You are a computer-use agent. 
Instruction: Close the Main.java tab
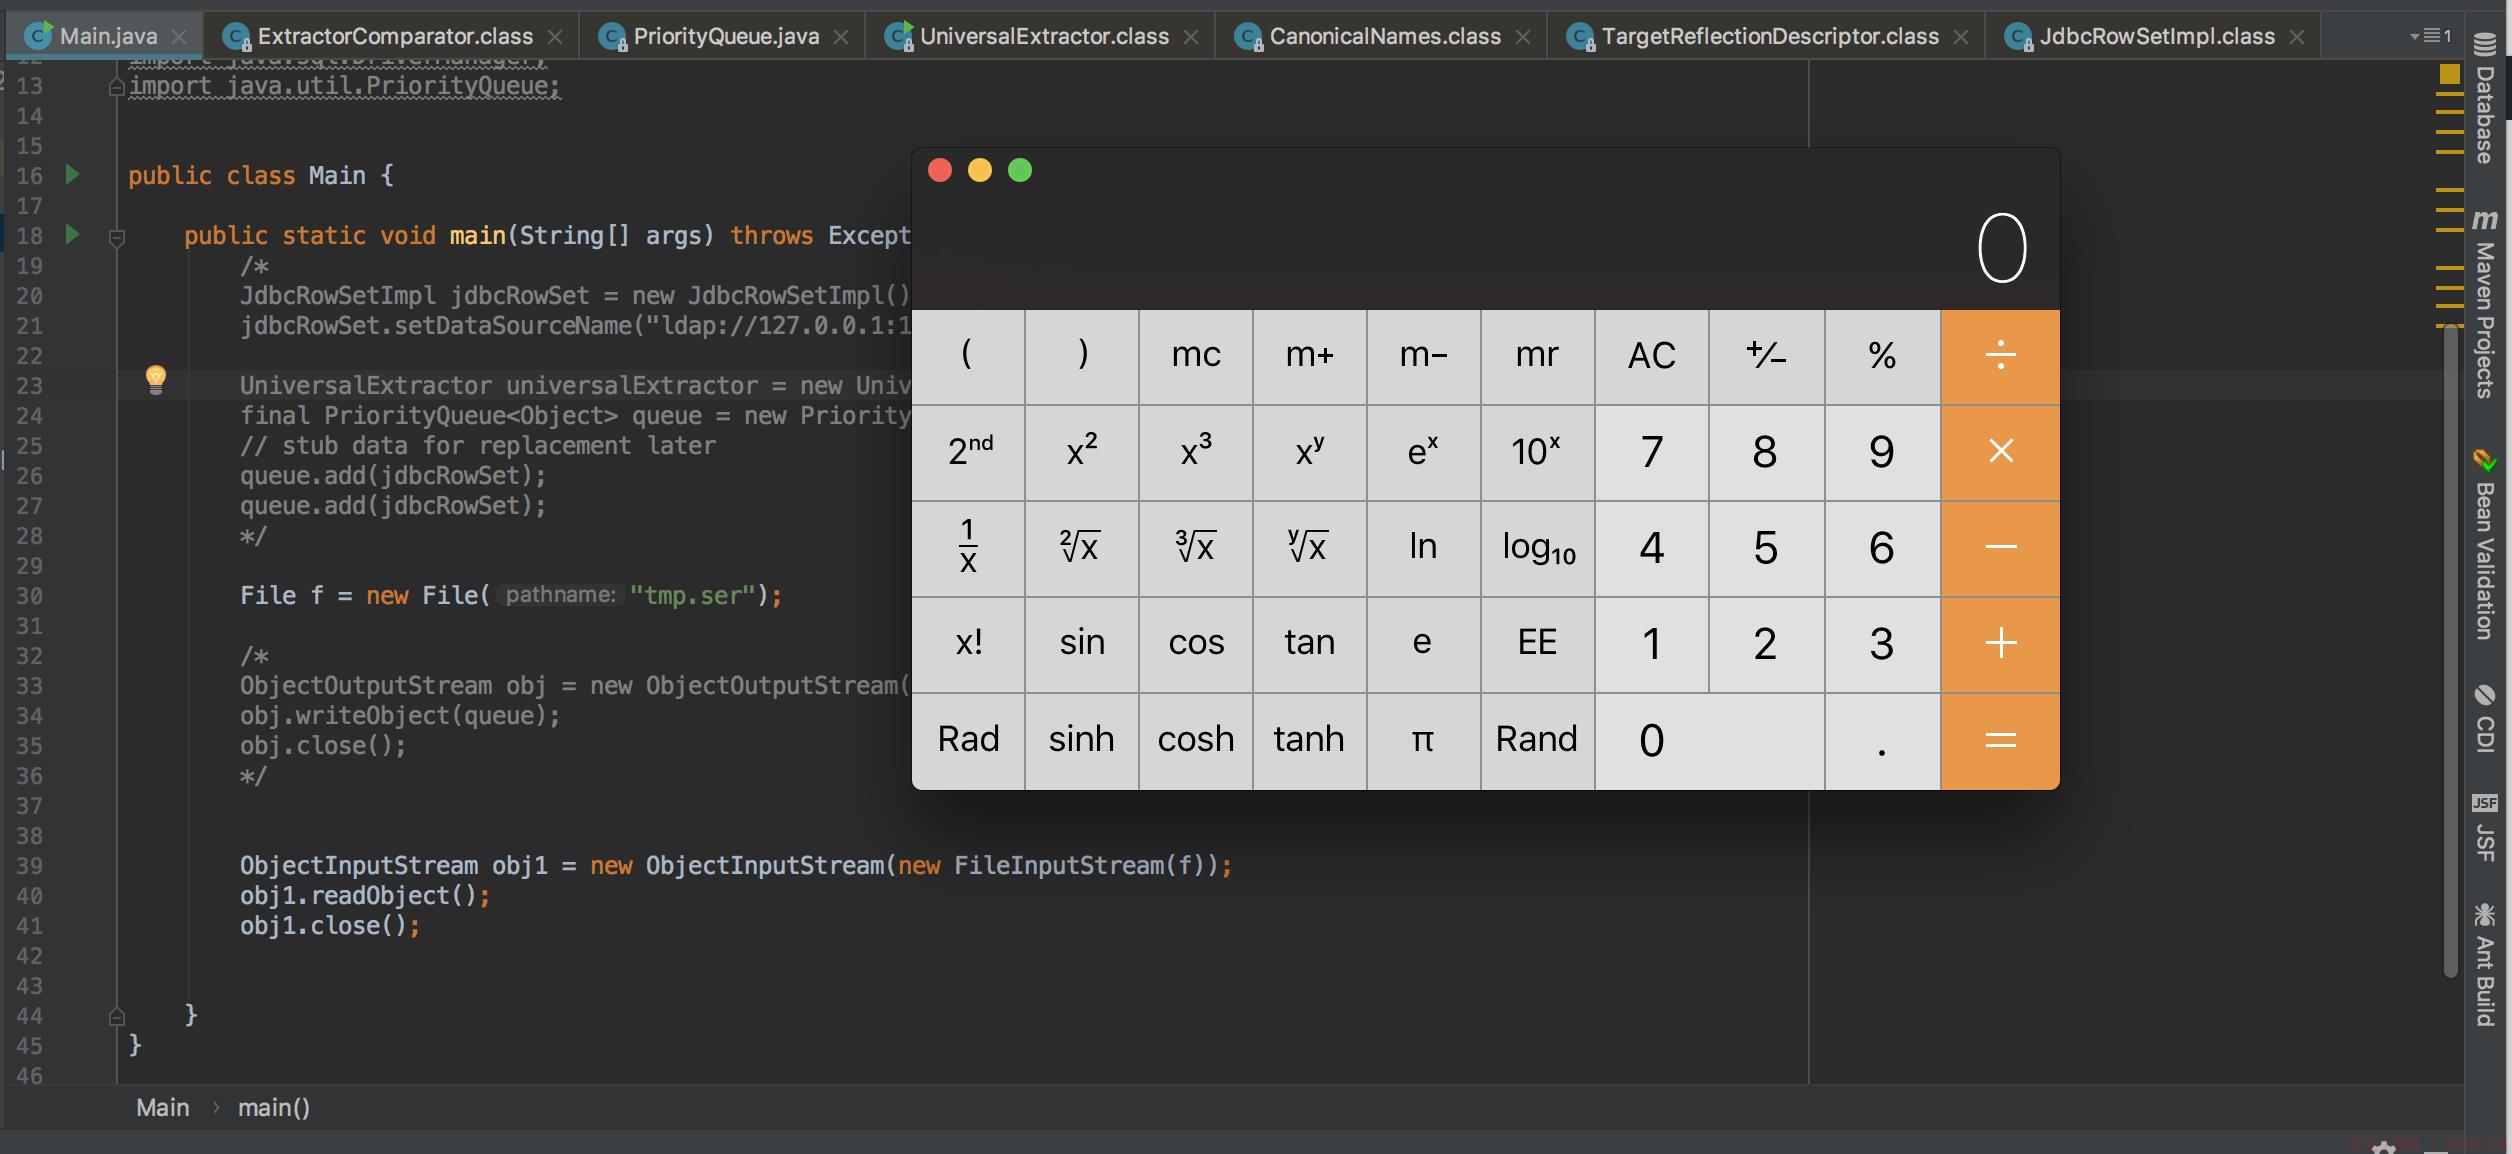point(179,37)
